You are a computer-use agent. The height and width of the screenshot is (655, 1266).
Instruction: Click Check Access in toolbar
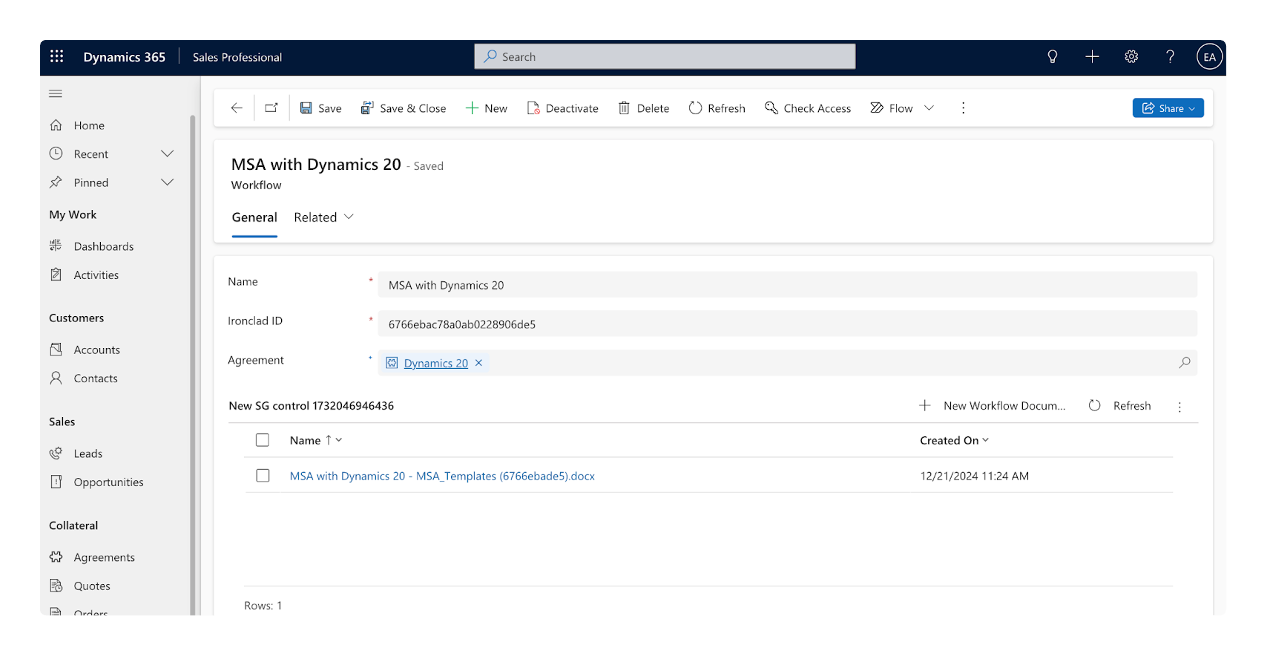[x=808, y=108]
